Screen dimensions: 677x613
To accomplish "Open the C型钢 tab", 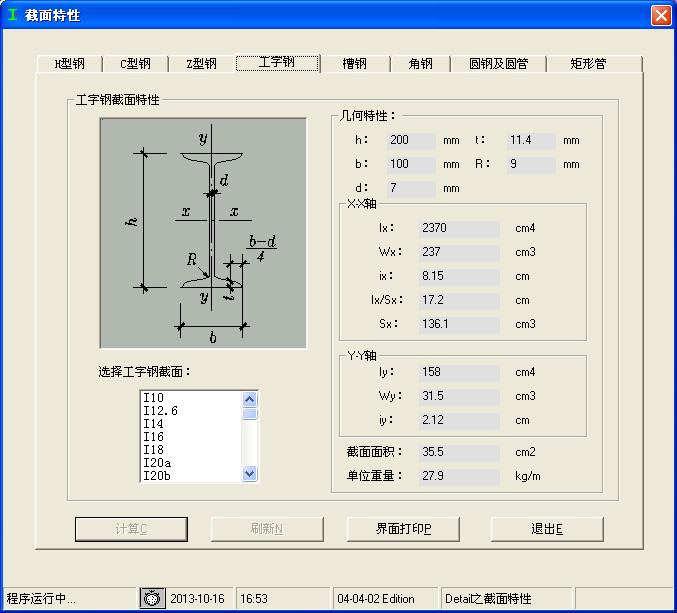I will (135, 64).
